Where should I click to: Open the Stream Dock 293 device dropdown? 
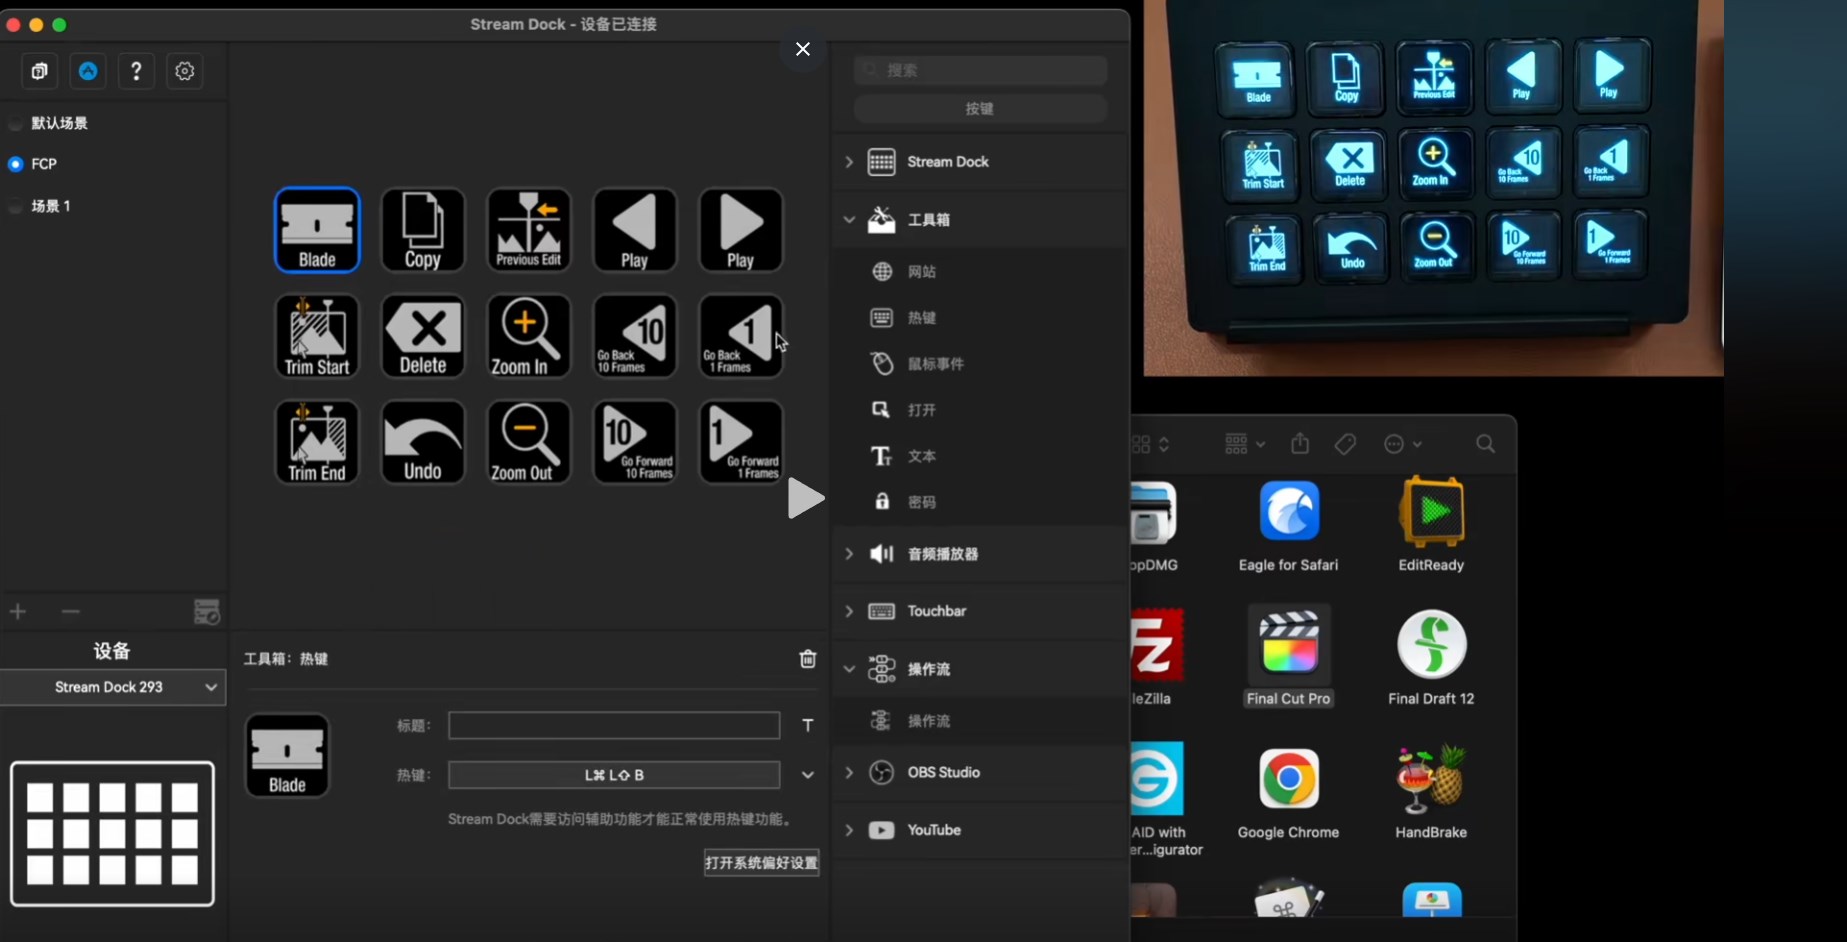[113, 687]
